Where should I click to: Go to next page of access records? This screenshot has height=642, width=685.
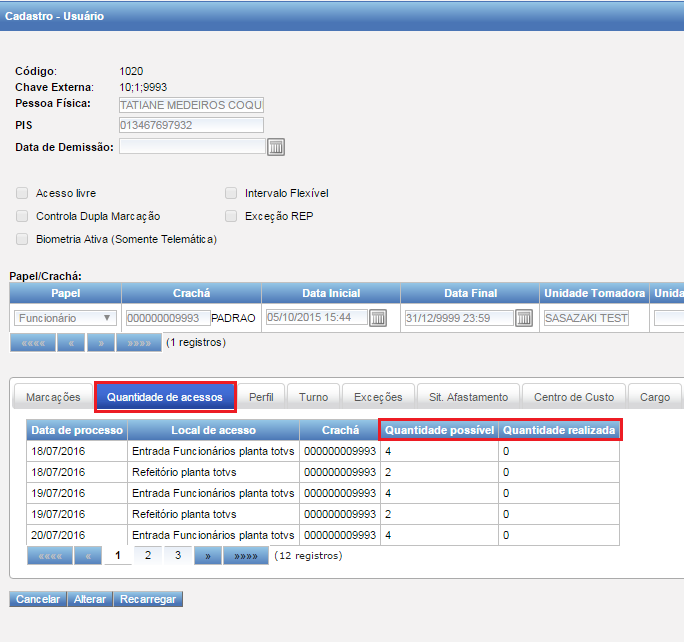(208, 556)
